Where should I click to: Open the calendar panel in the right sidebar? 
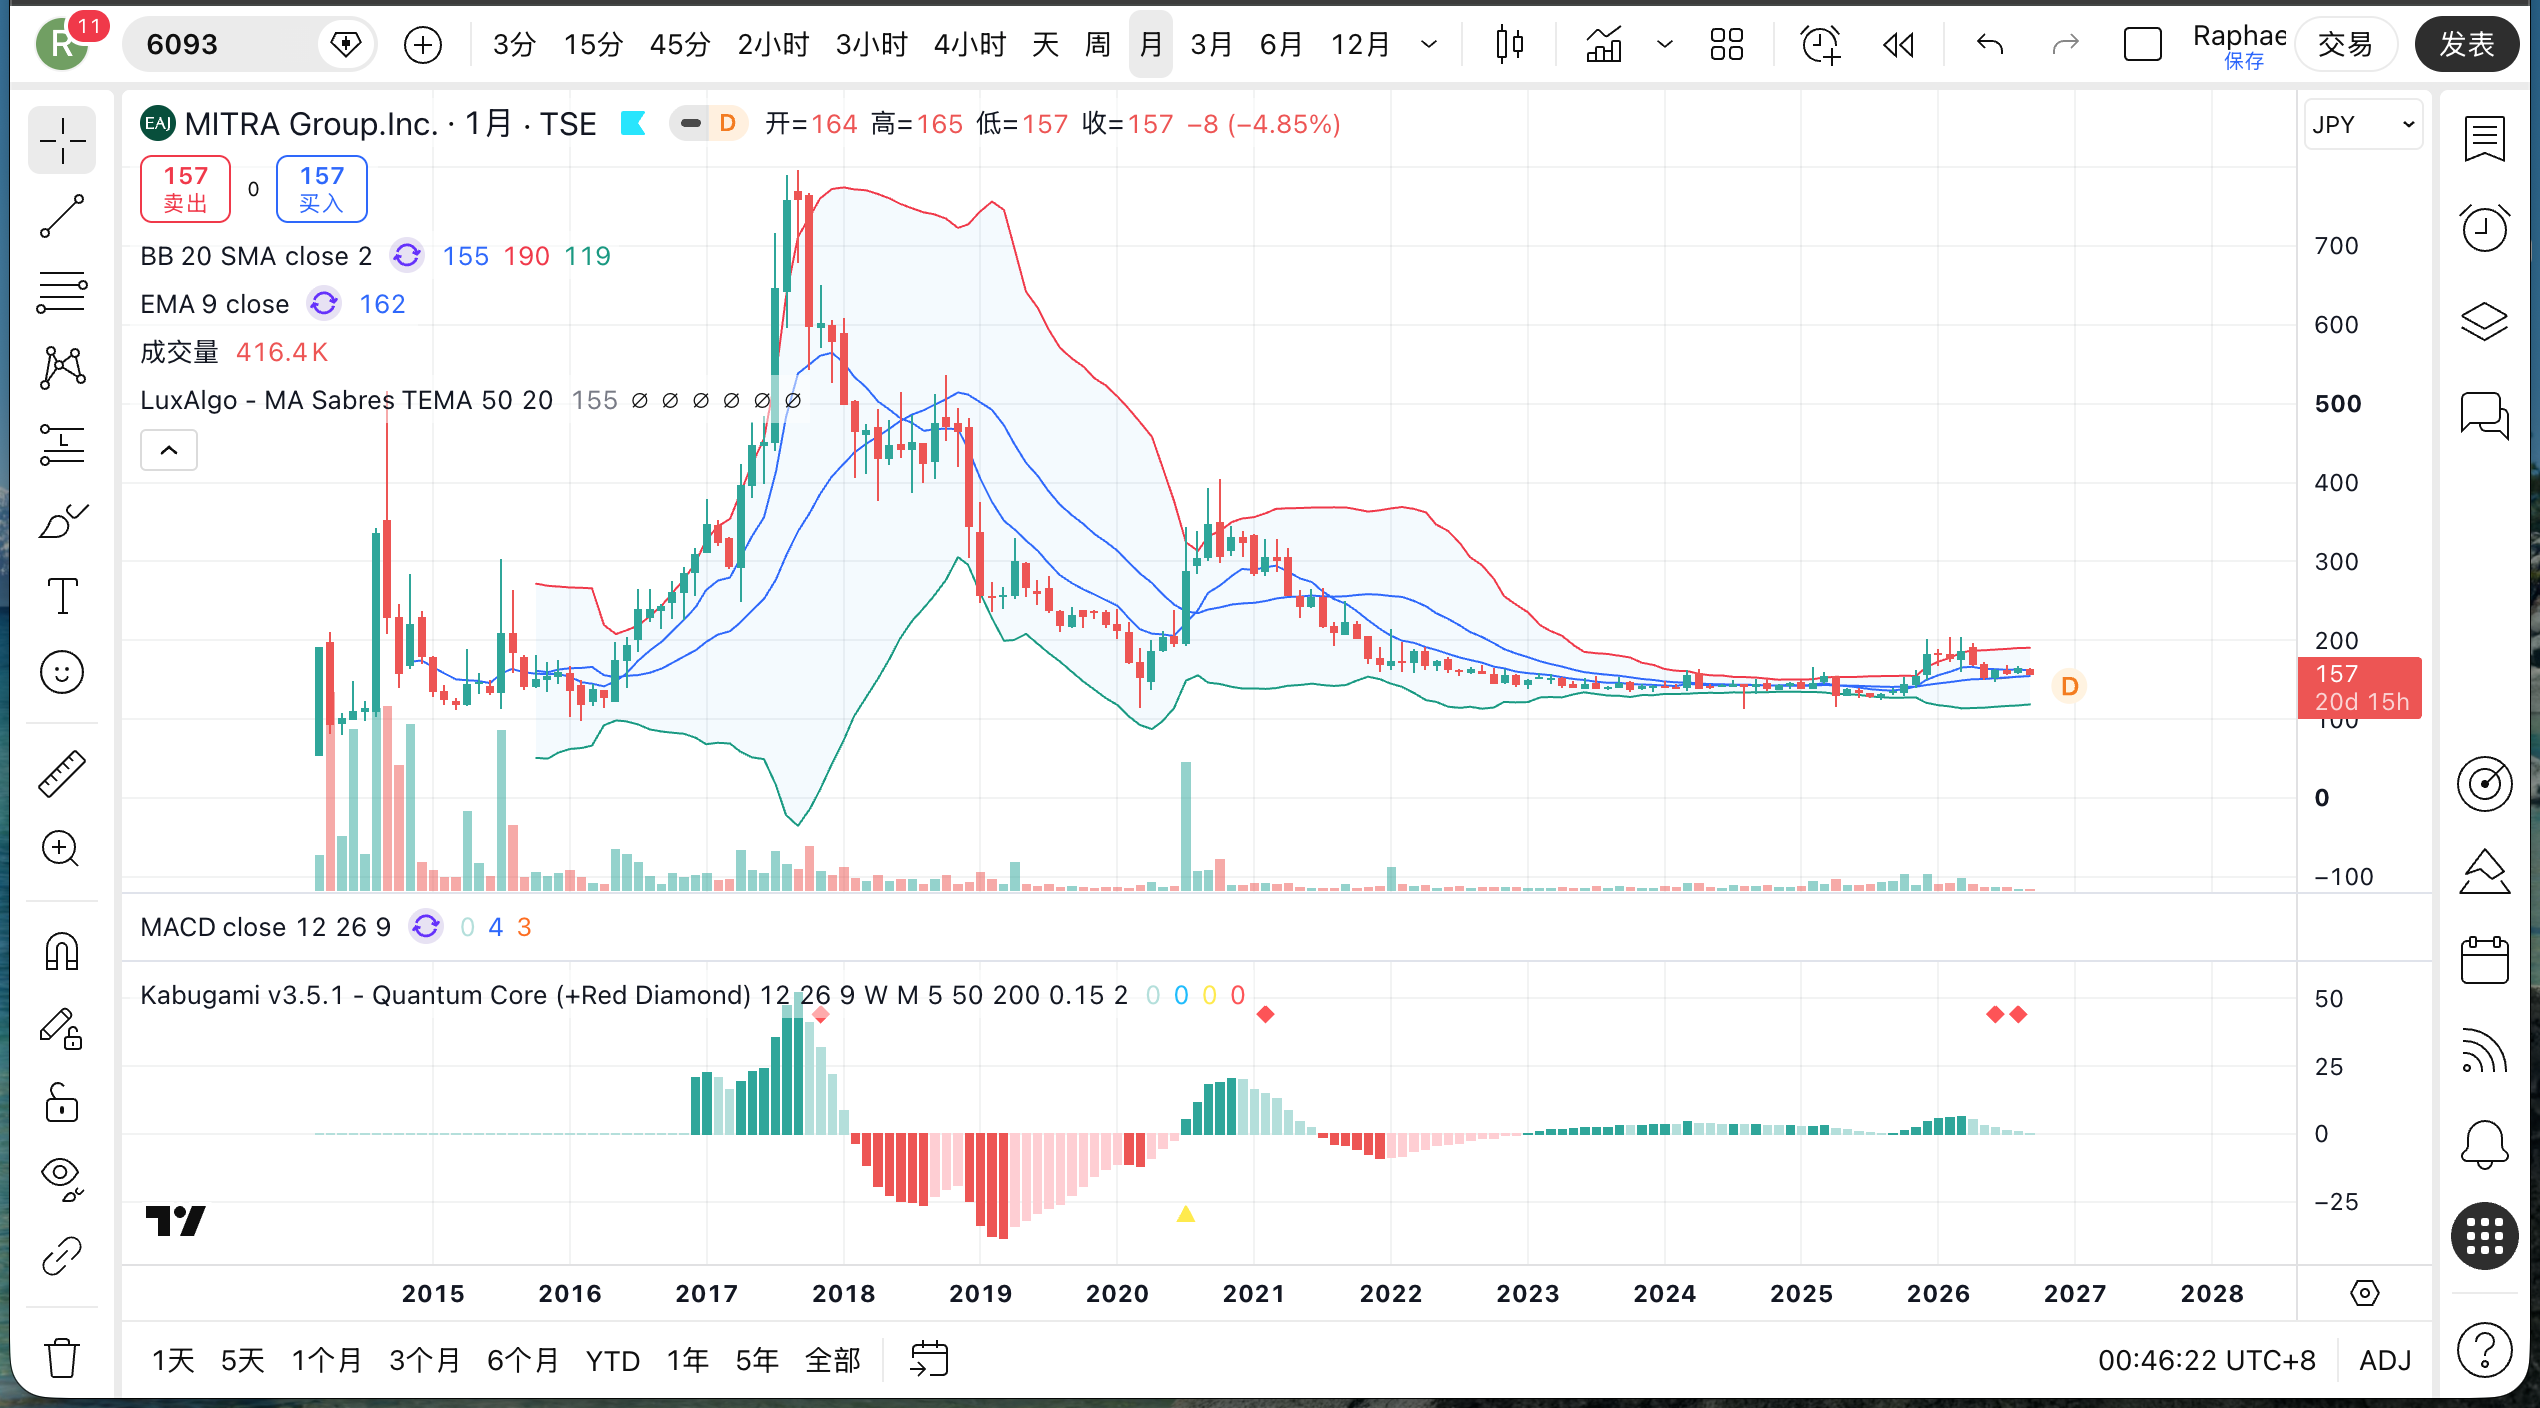(x=2484, y=961)
